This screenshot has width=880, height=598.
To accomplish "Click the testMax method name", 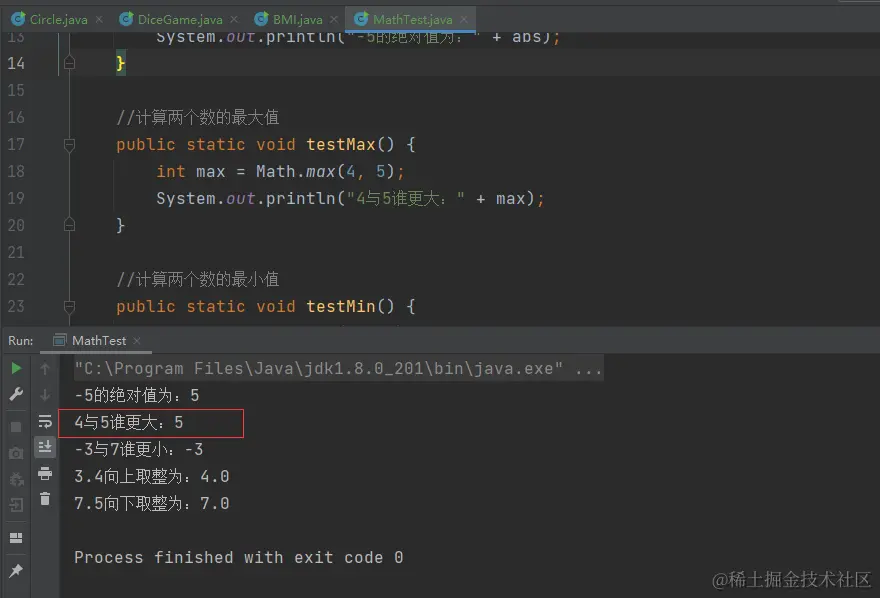I will (x=341, y=144).
